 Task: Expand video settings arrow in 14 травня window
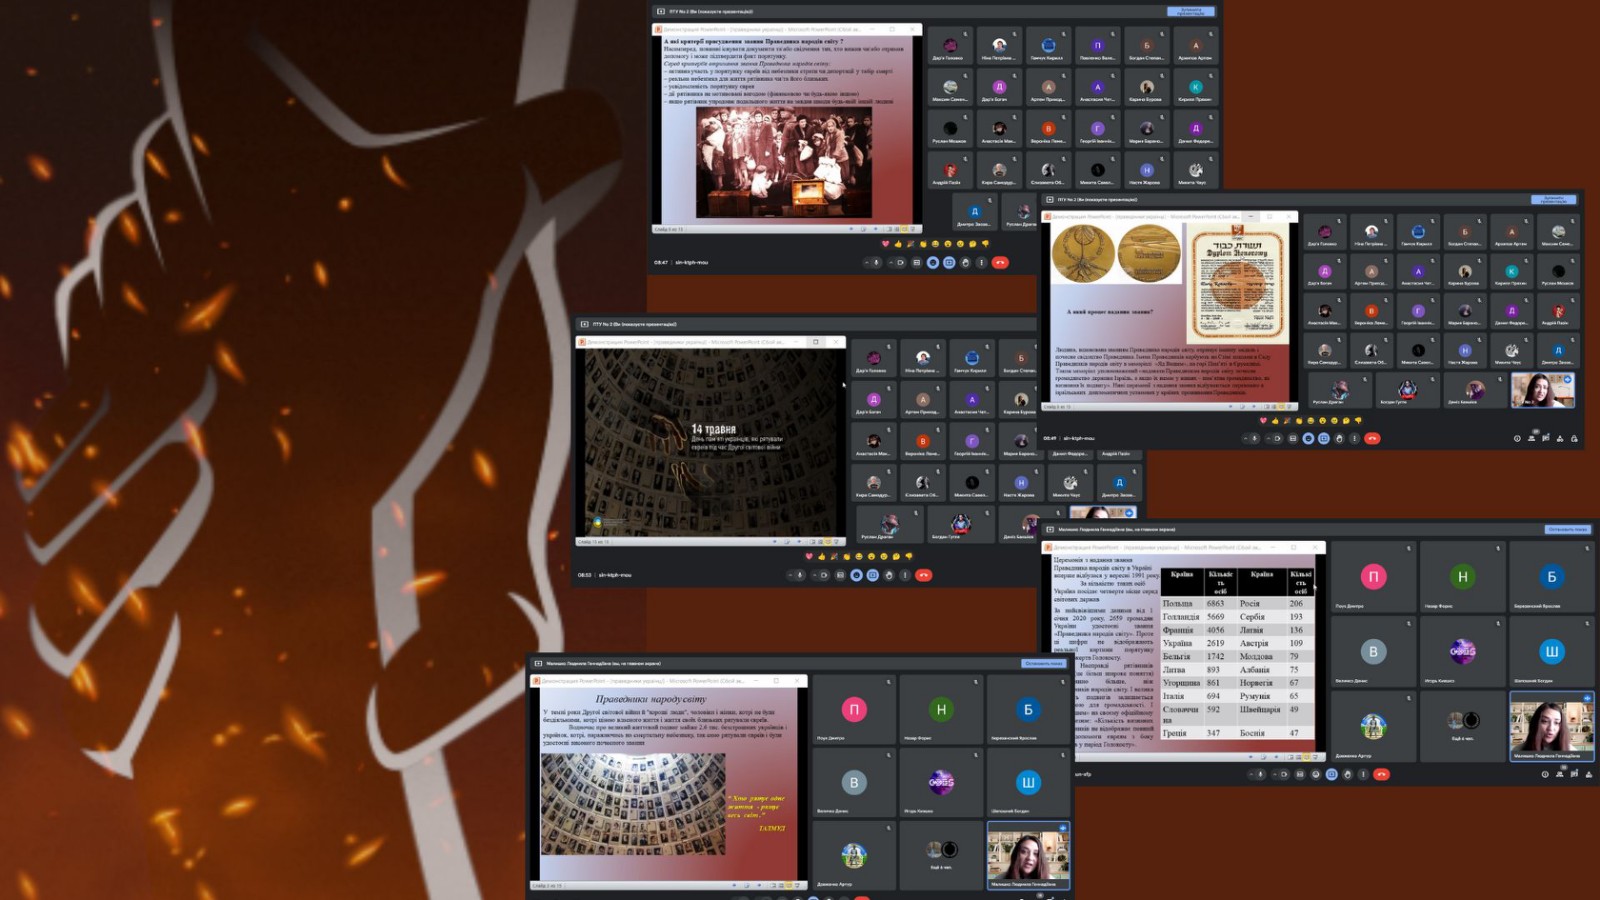[x=814, y=575]
